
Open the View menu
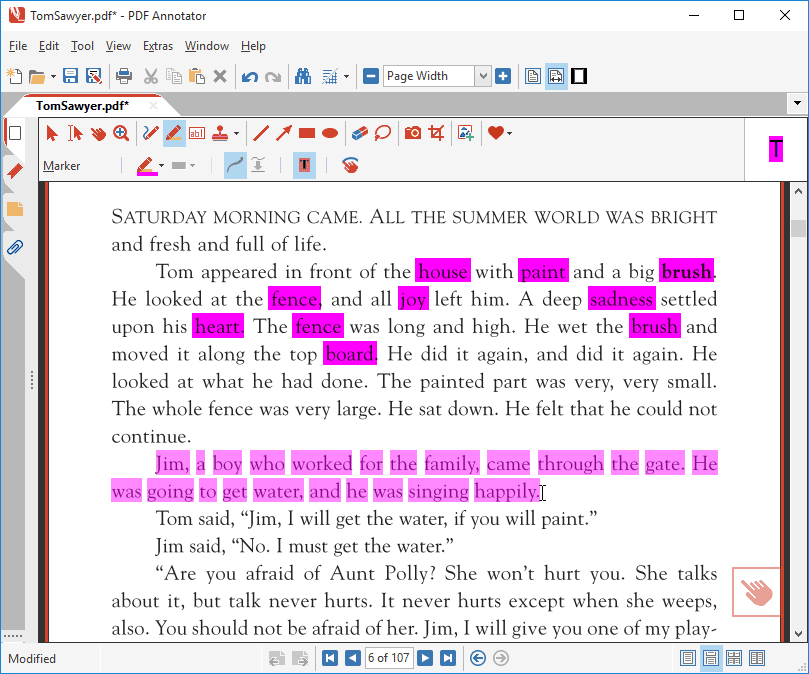(x=118, y=46)
